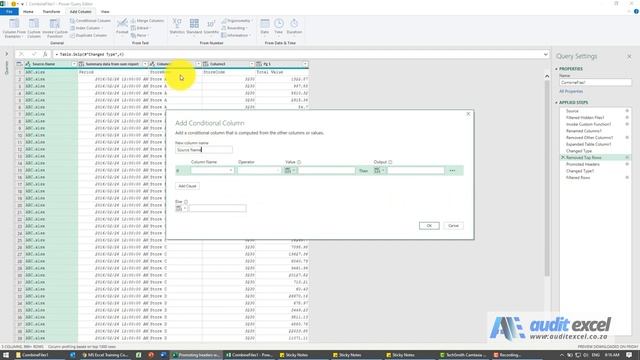The width and height of the screenshot is (640, 360).
Task: Click the Value type selector icon
Action: point(290,171)
